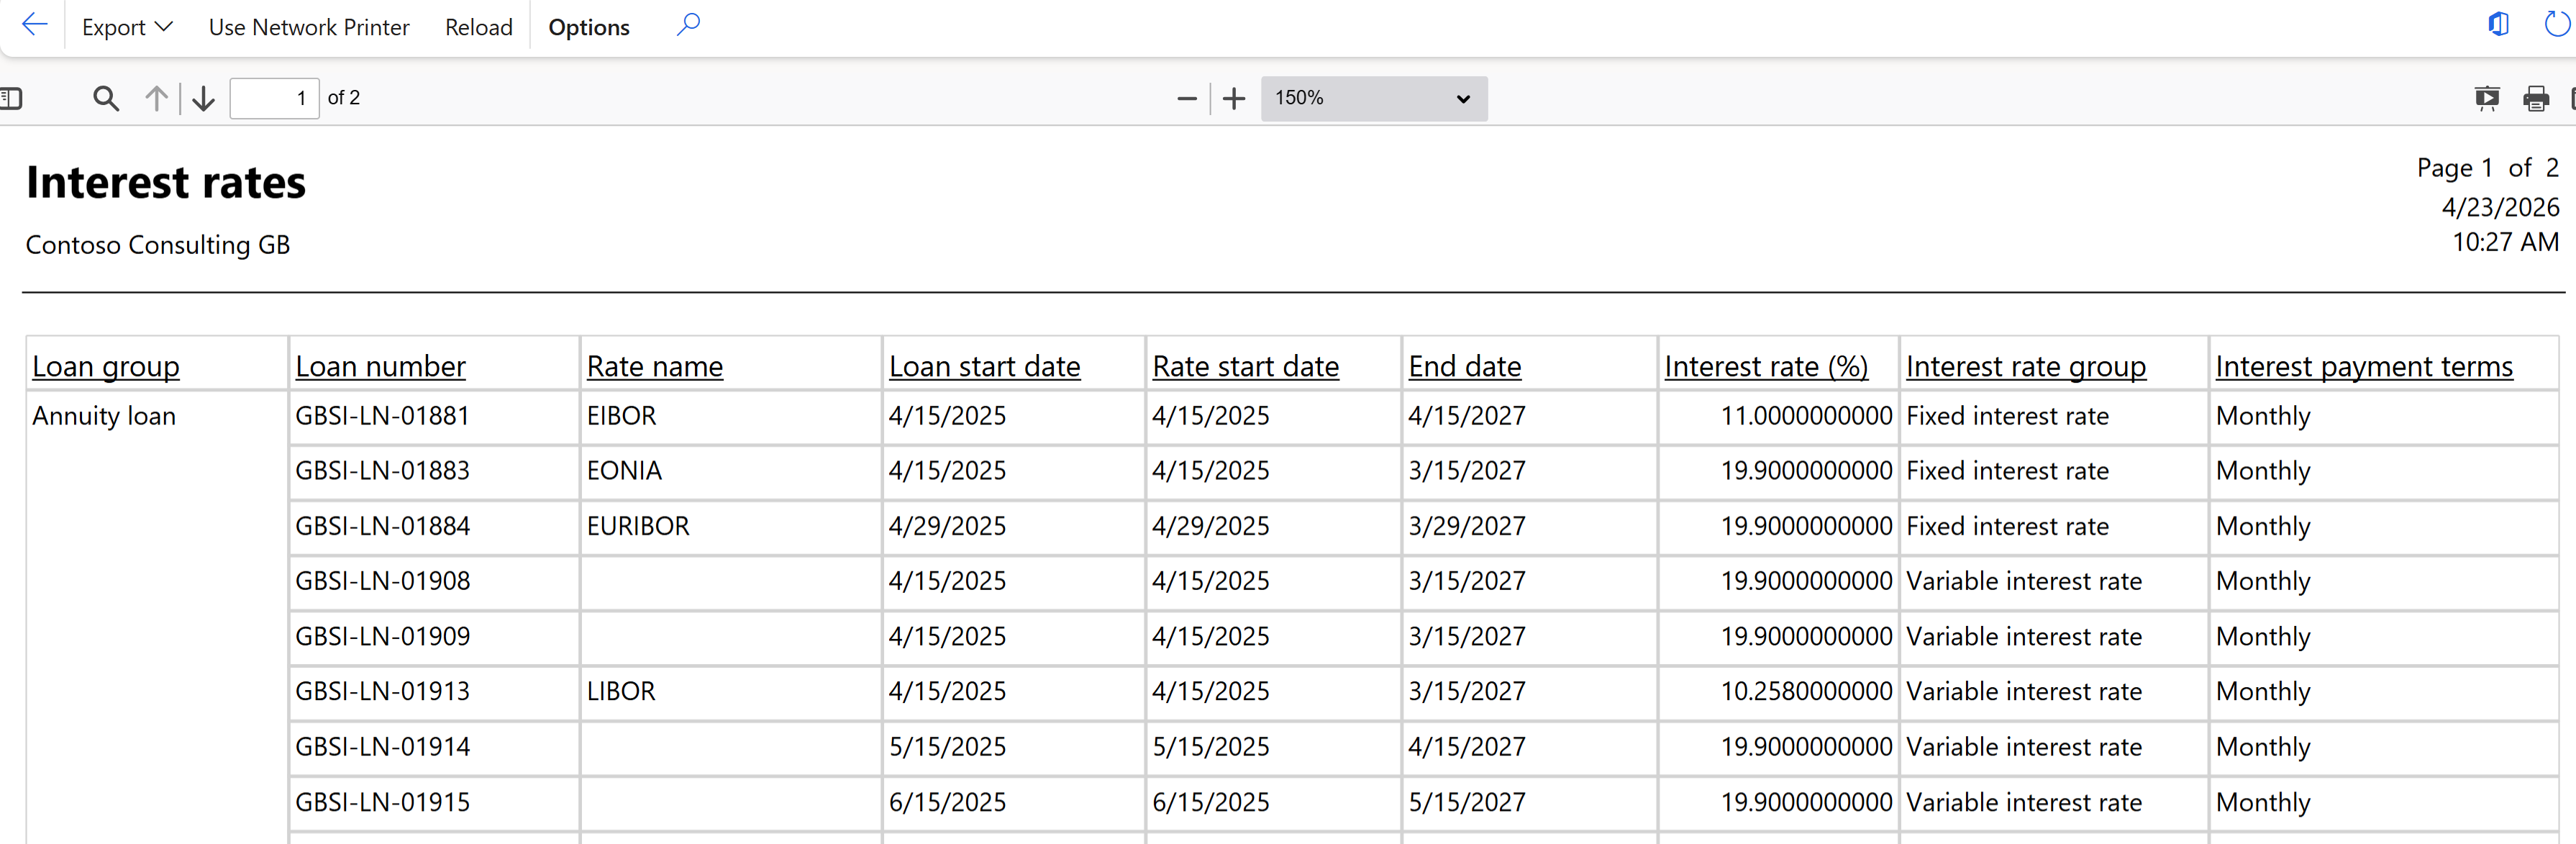Viewport: 2576px width, 844px height.
Task: Open the Options tab
Action: (588, 27)
